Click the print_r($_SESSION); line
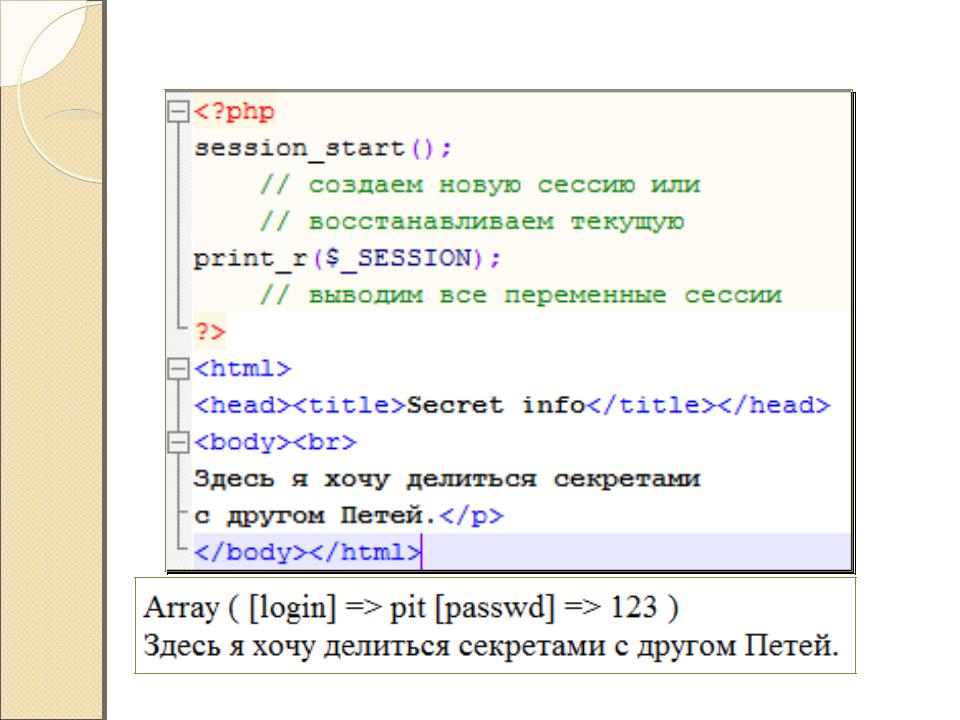The image size is (960, 720). [347, 259]
